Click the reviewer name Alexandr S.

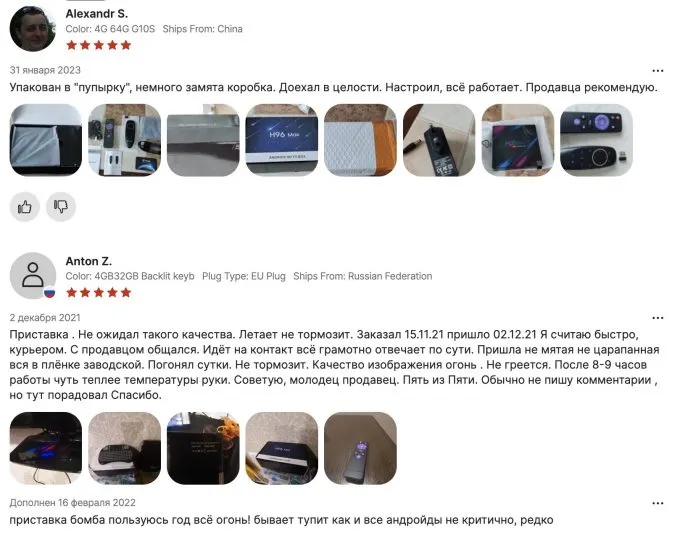(97, 14)
